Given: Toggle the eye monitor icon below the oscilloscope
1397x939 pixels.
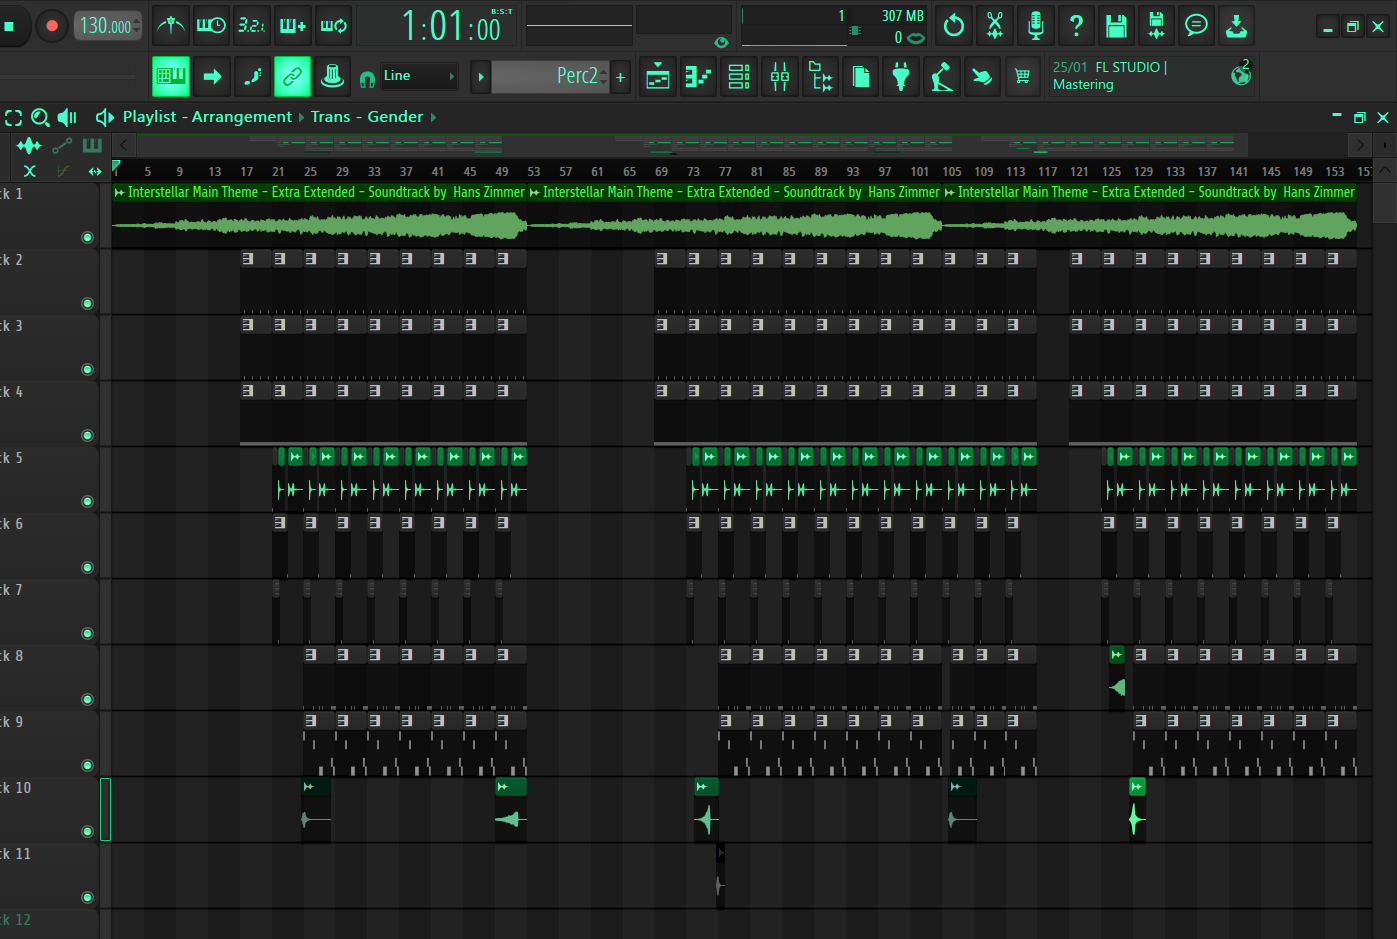Looking at the screenshot, I should click(721, 42).
